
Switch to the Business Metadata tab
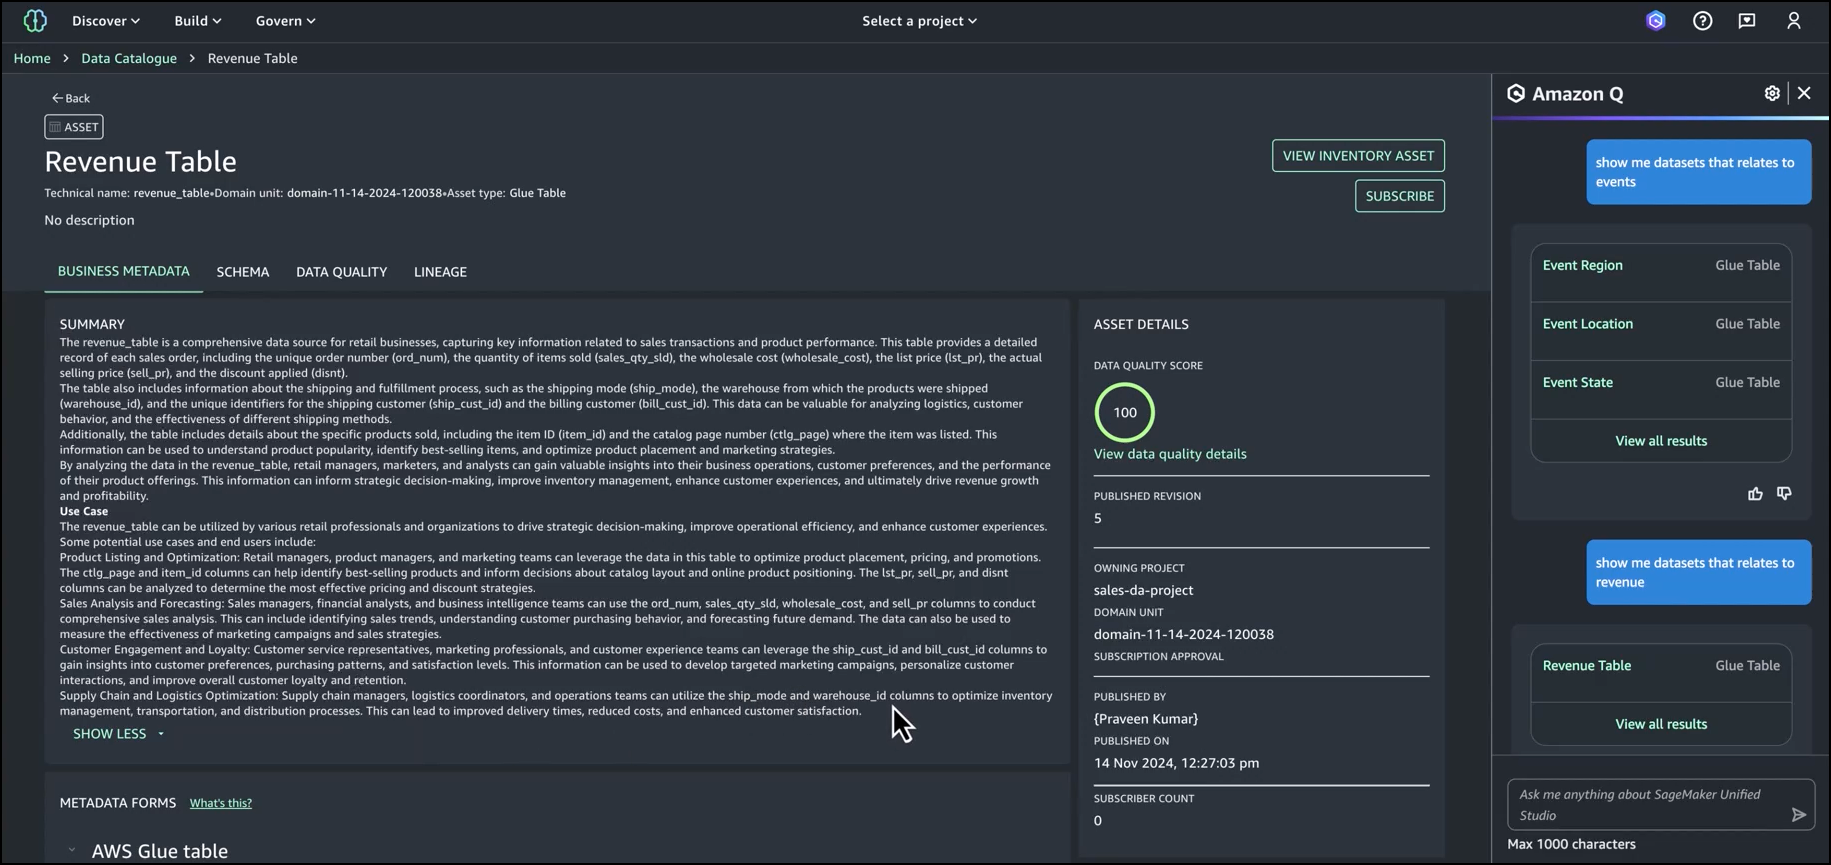[124, 272]
